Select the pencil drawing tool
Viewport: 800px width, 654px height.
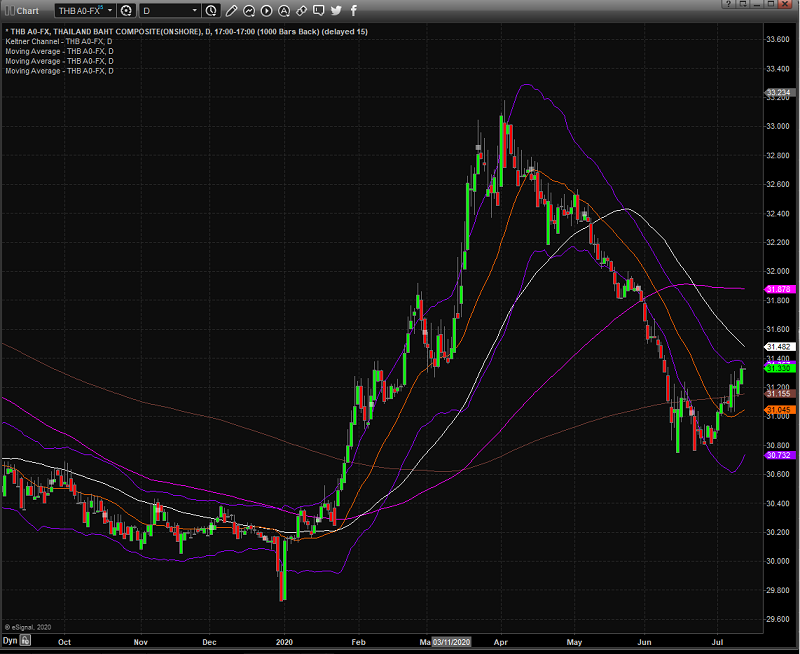click(231, 10)
